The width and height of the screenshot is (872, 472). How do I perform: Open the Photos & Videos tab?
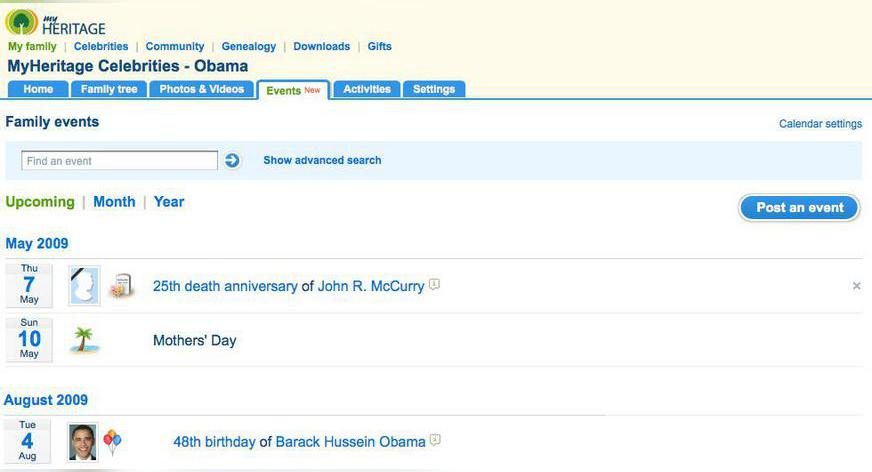(x=202, y=89)
